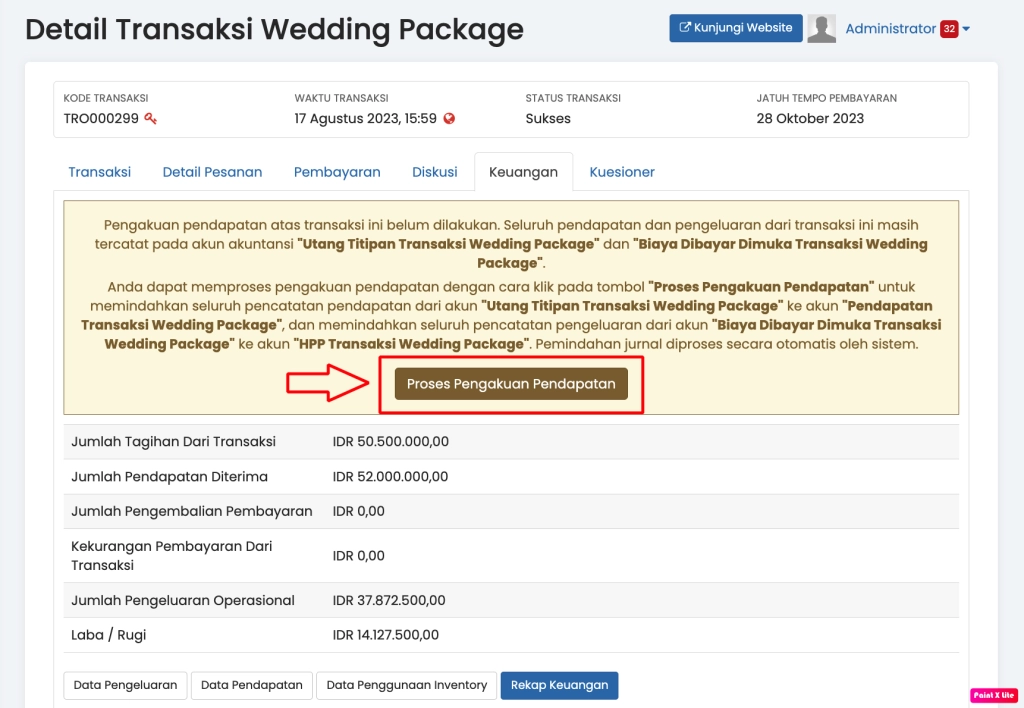Click the Administrator avatar image
The width and height of the screenshot is (1024, 708).
[821, 29]
